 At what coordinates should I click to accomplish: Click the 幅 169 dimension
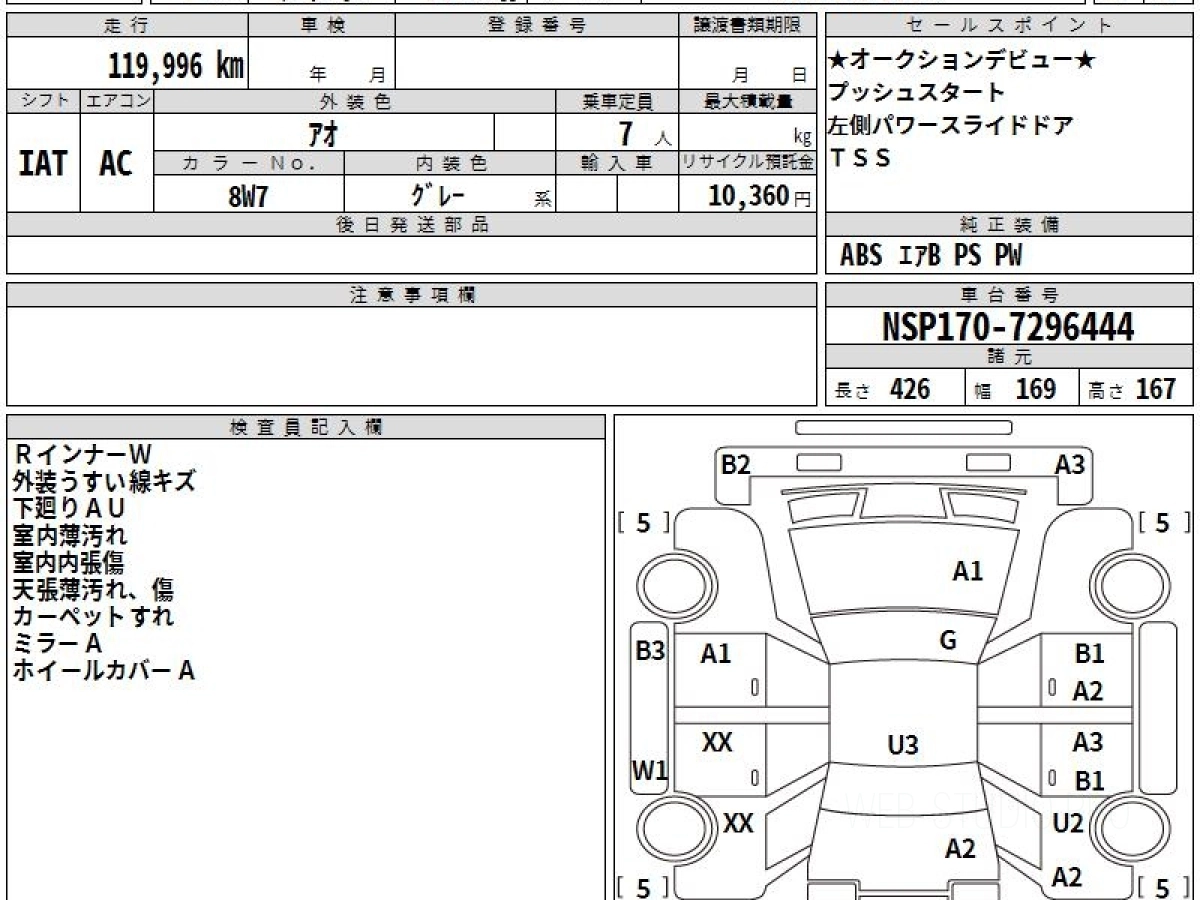[x=1015, y=389]
